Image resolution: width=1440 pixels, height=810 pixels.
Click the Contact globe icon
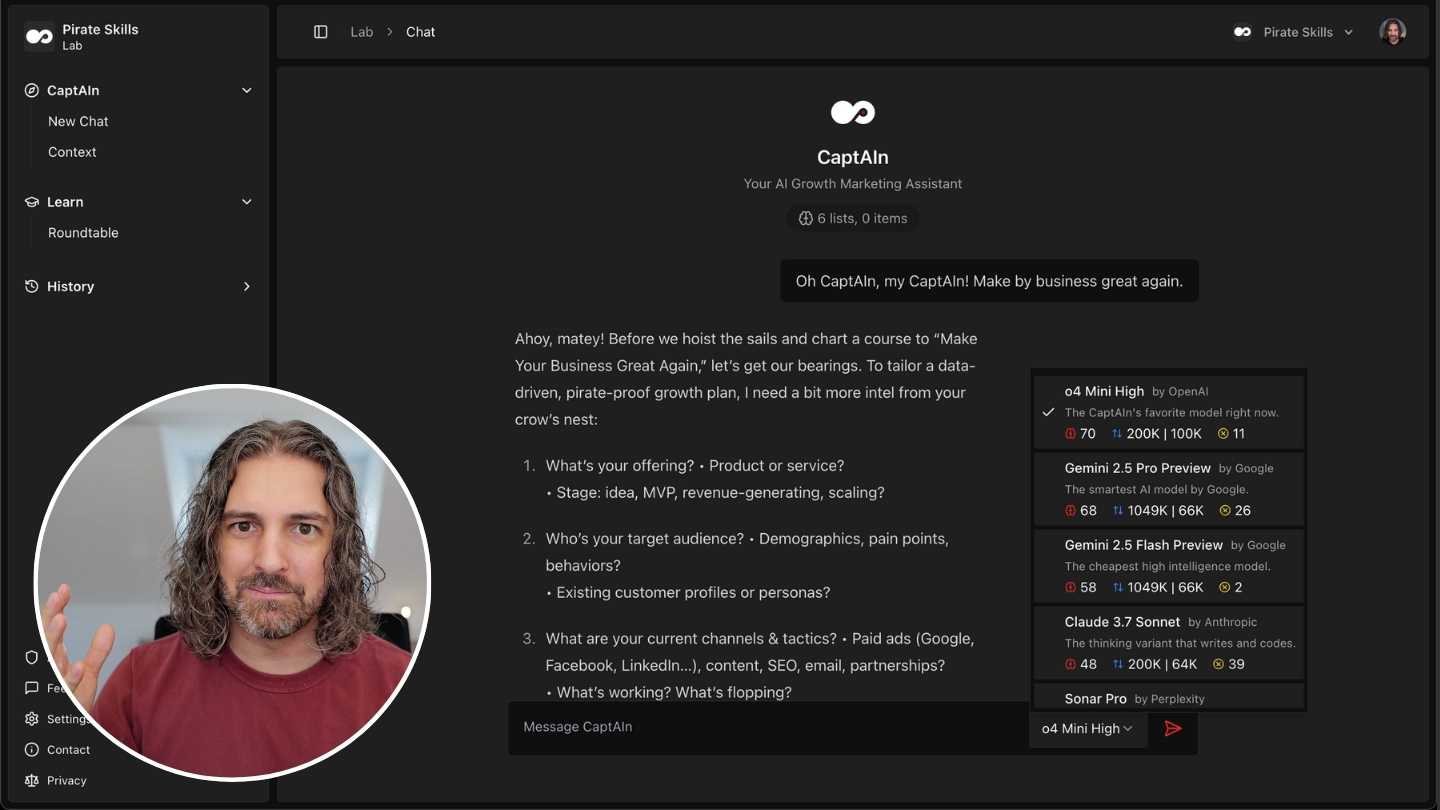pyautogui.click(x=32, y=749)
